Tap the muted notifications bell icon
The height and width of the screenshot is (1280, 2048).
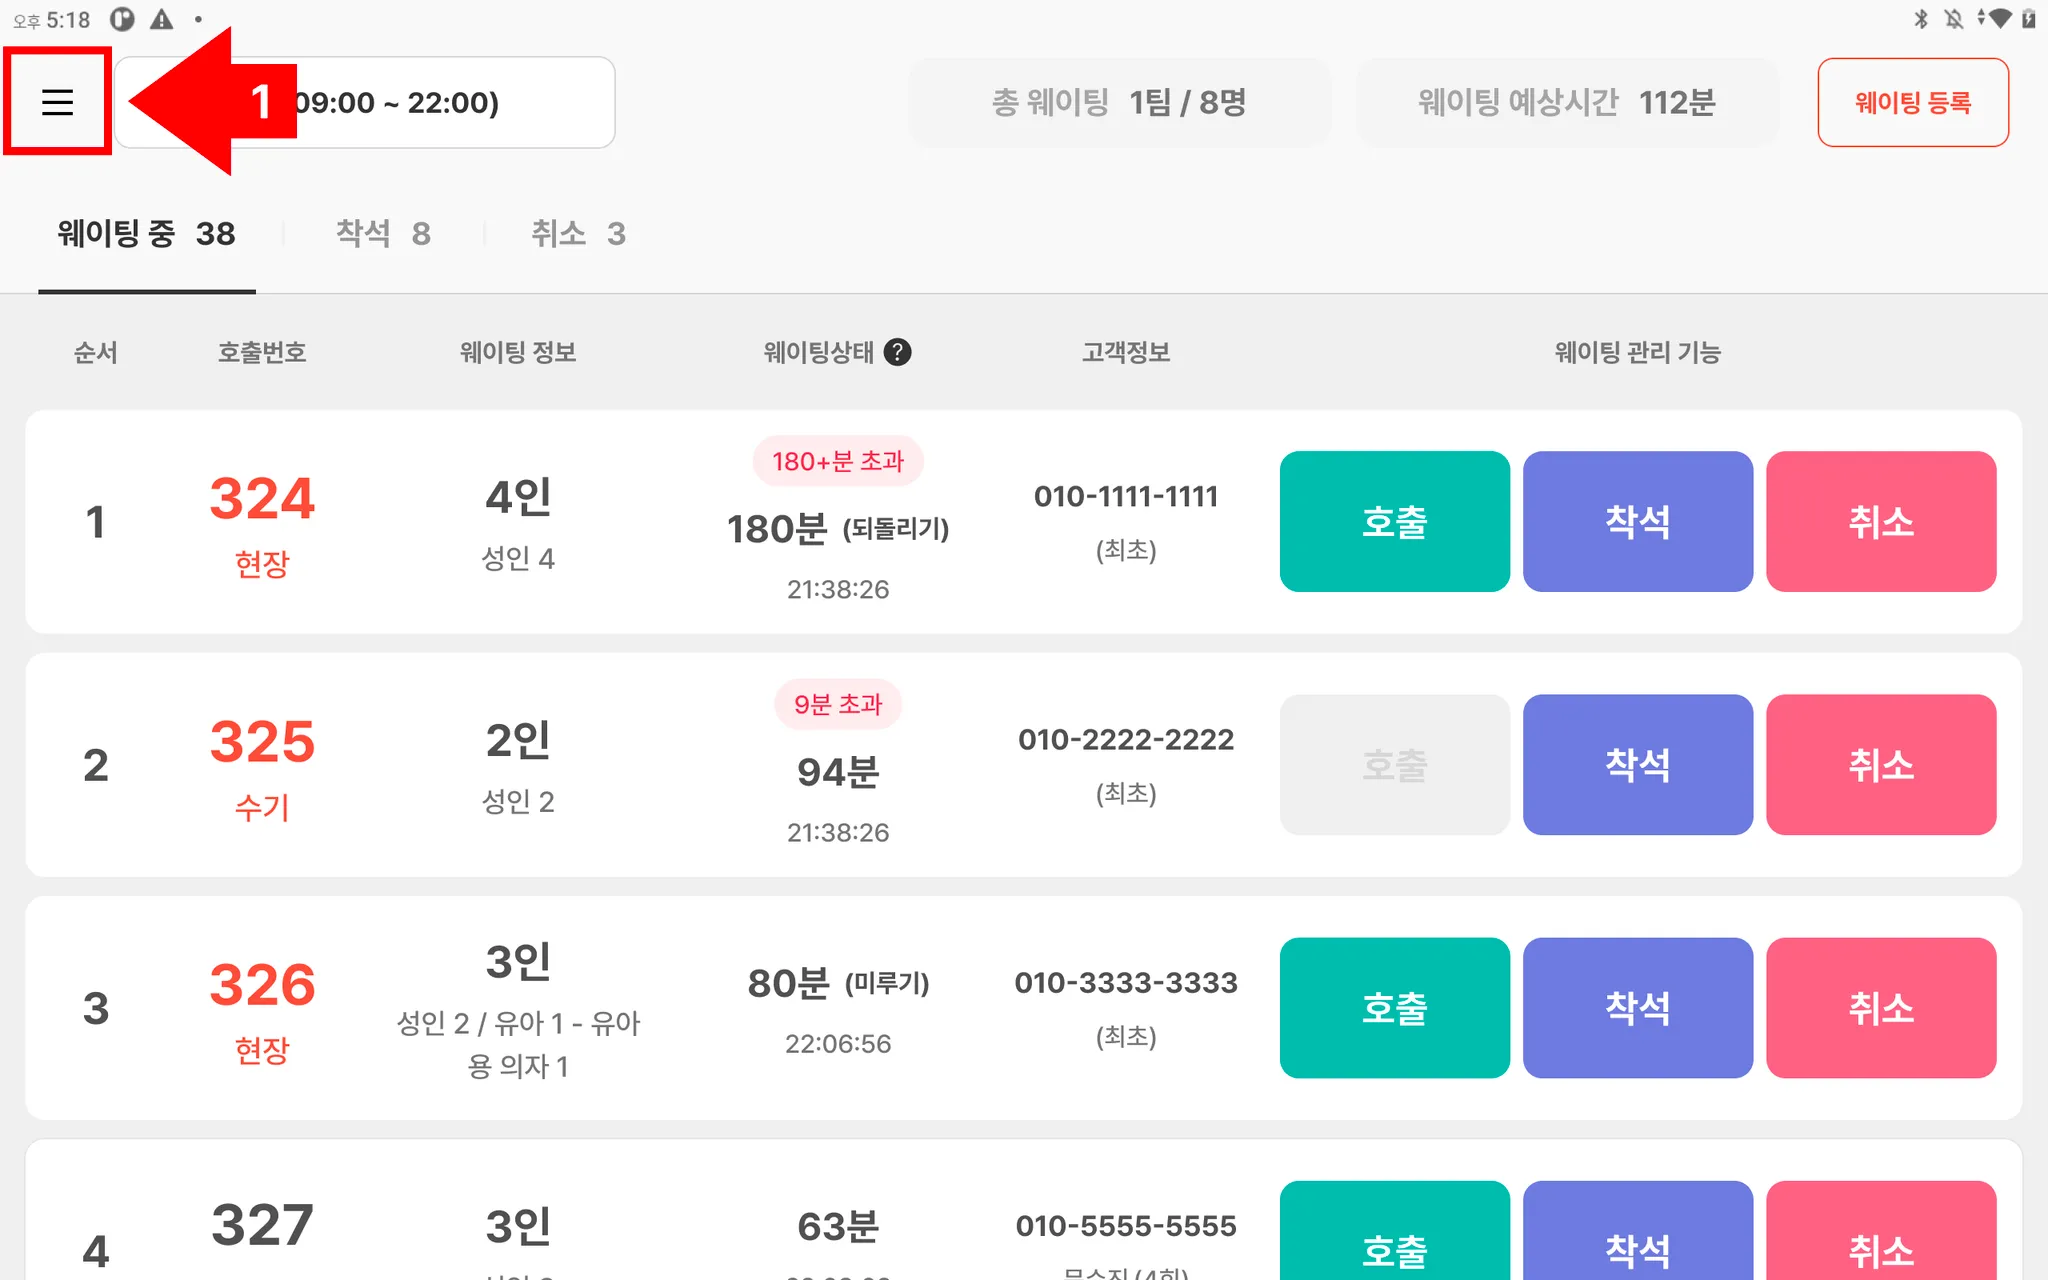[1953, 19]
